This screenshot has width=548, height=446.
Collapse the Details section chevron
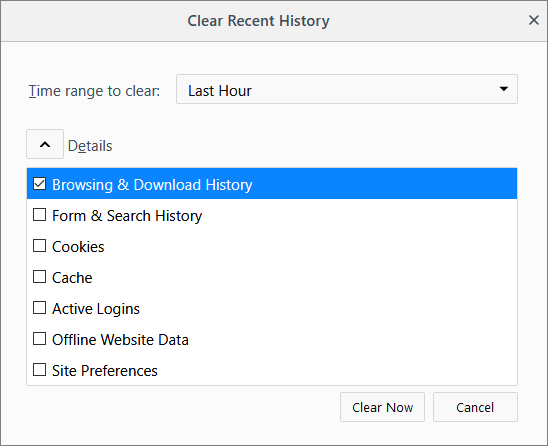[x=45, y=144]
